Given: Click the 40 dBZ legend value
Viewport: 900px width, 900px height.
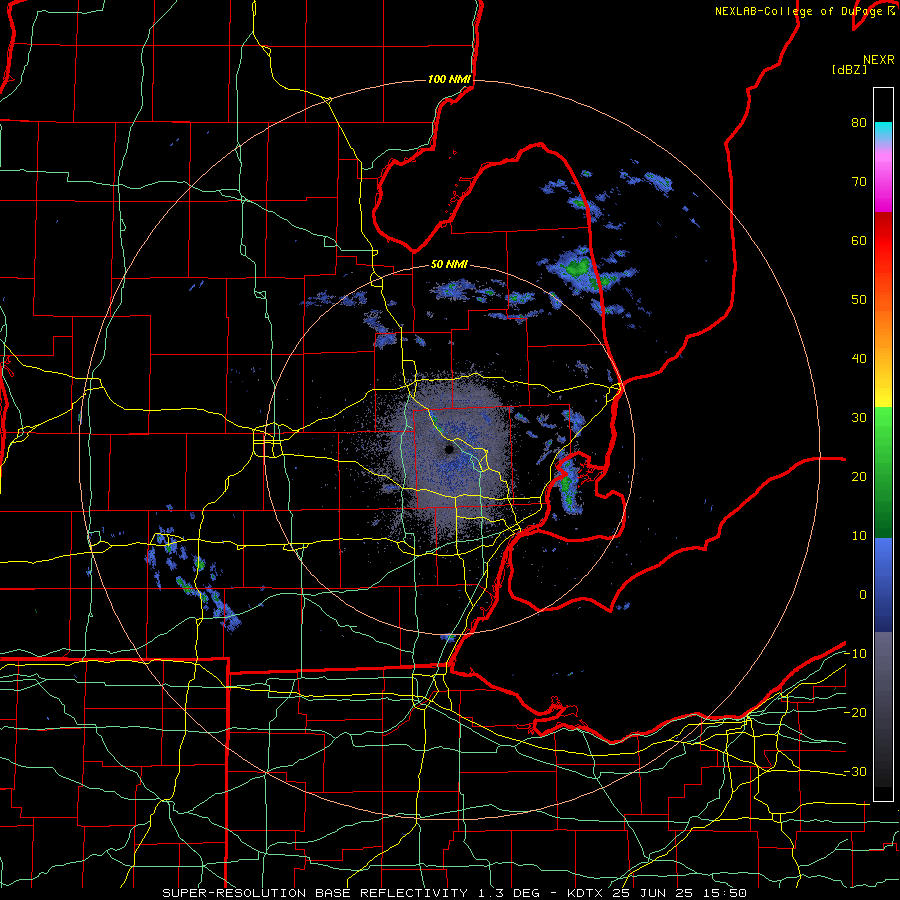Looking at the screenshot, I should (859, 359).
